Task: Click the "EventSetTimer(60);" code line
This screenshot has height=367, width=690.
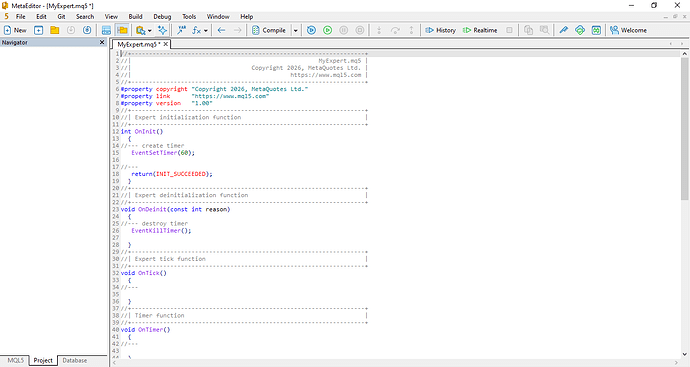Action: (x=163, y=153)
